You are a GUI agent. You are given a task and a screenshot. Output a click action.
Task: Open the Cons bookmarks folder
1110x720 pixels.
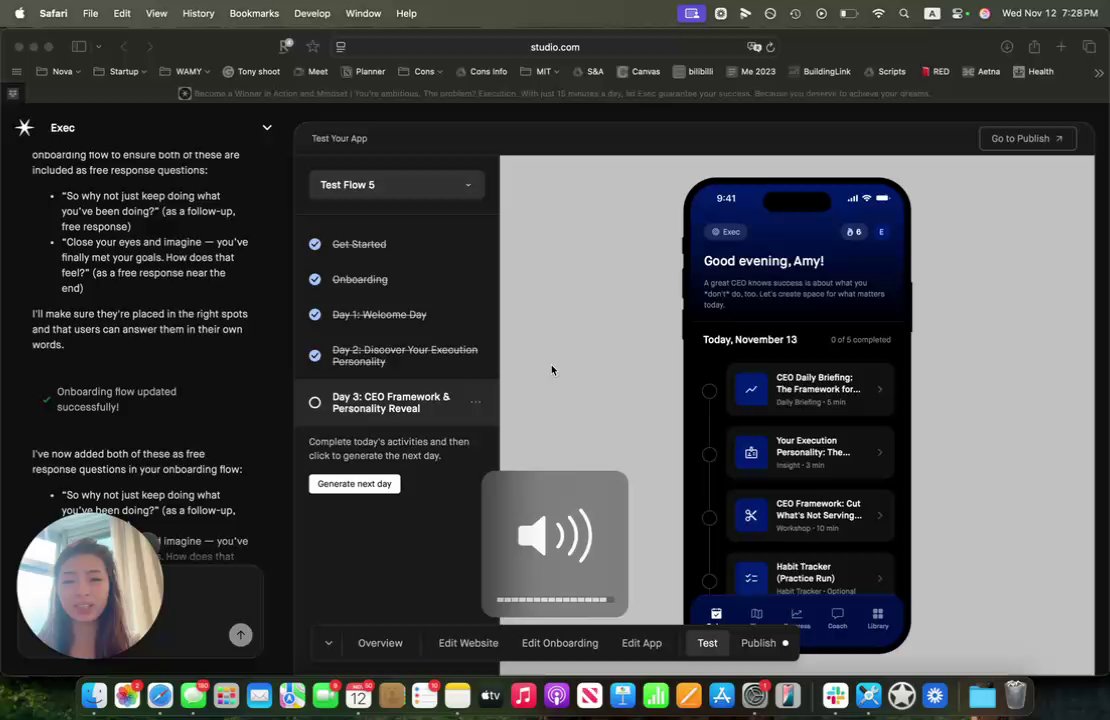point(420,72)
